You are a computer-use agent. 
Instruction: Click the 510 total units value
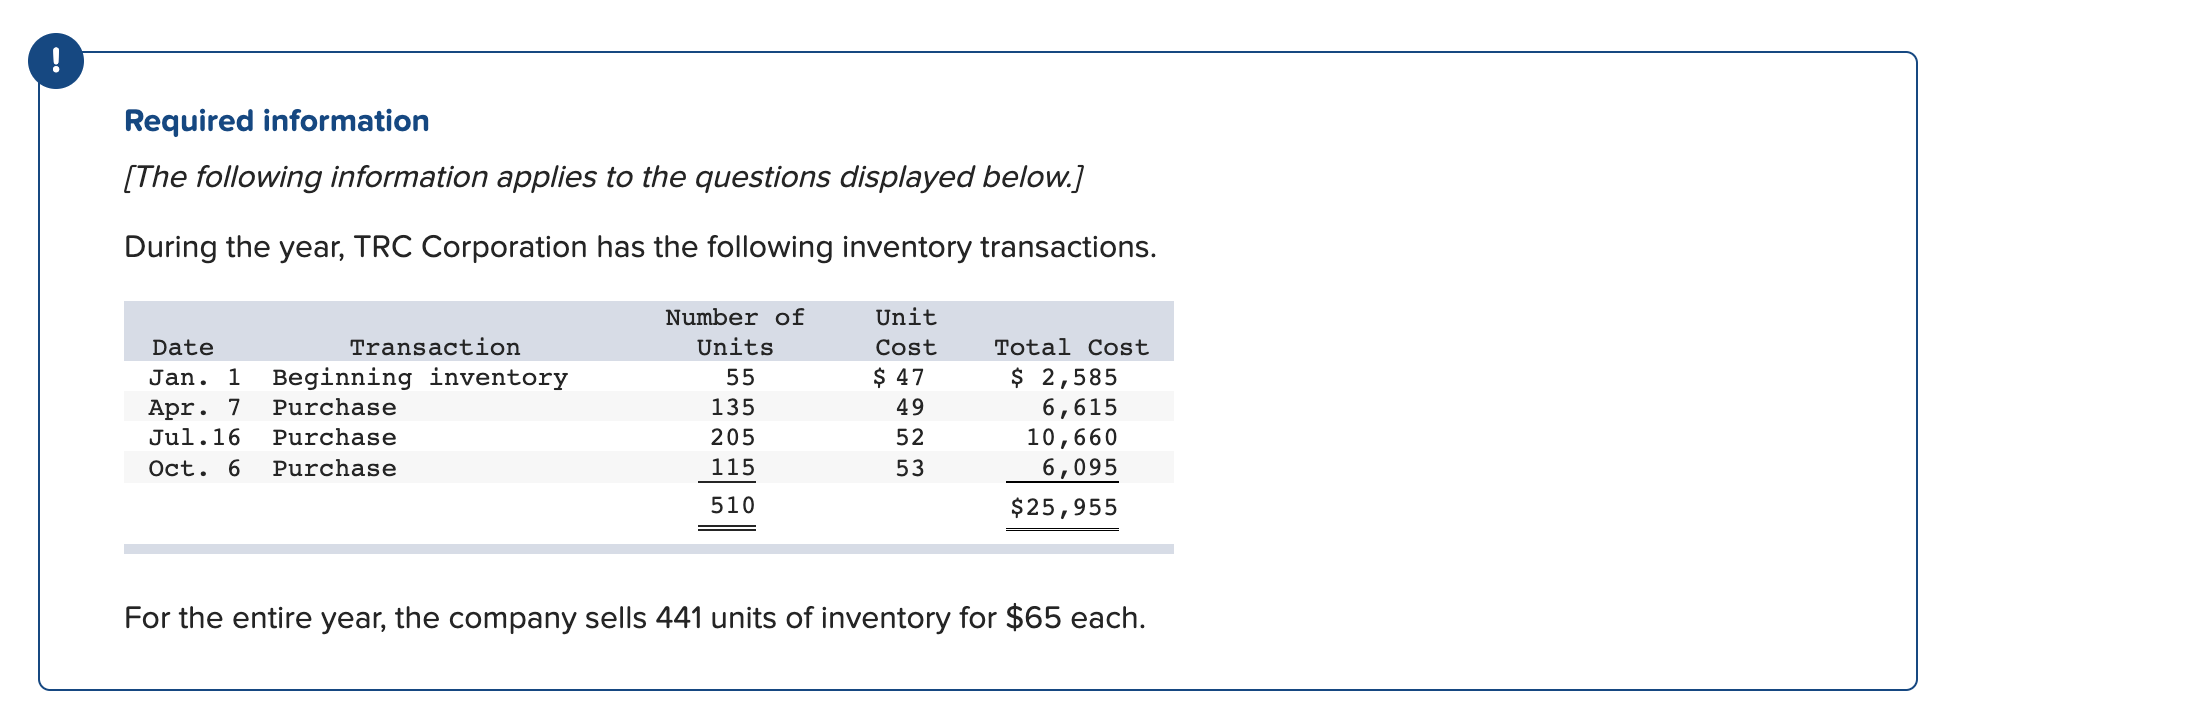(x=732, y=505)
